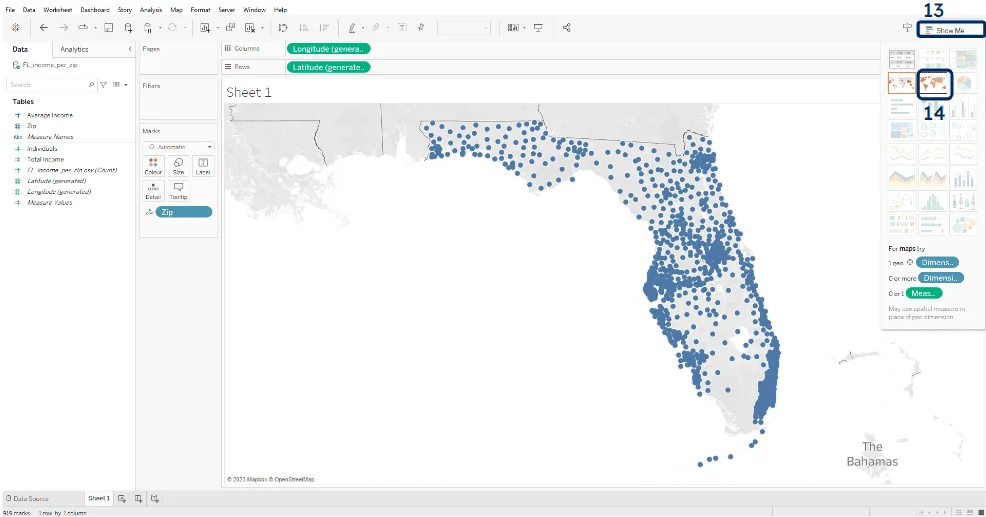Open the Colour card in Marks
Image resolution: width=986 pixels, height=517 pixels.
pyautogui.click(x=153, y=165)
